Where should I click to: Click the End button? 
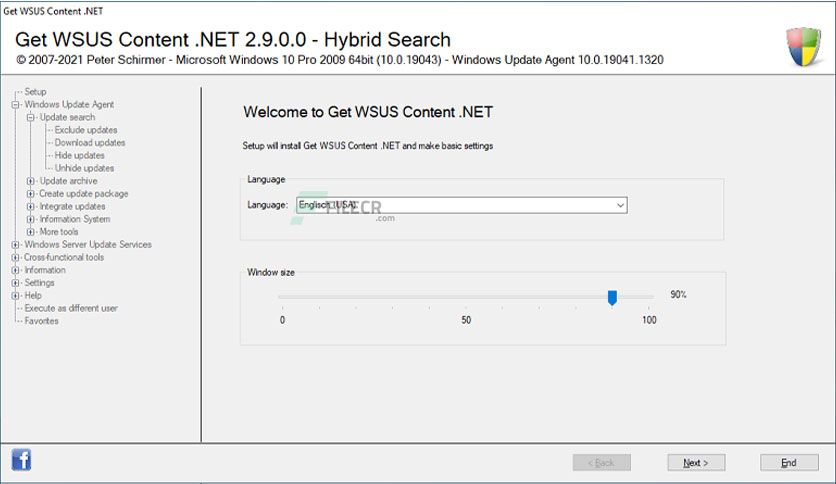789,463
